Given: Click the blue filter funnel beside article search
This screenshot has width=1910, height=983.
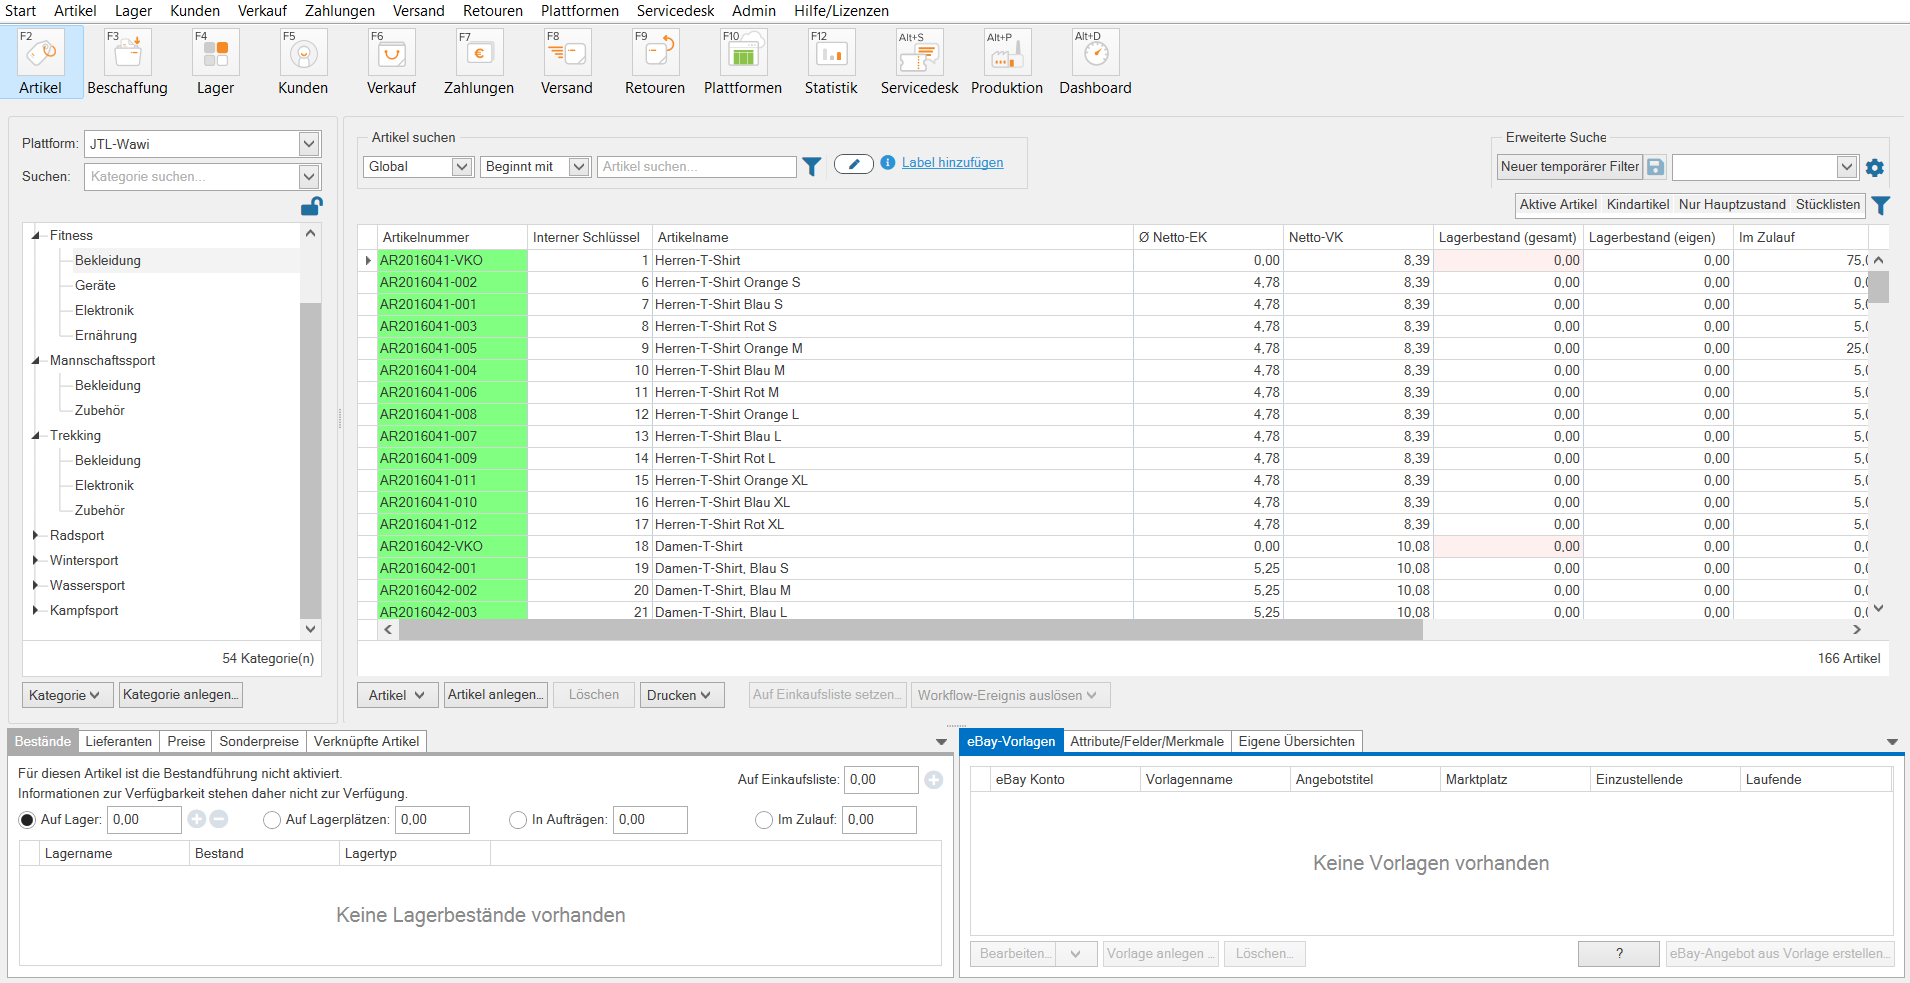Looking at the screenshot, I should (812, 167).
